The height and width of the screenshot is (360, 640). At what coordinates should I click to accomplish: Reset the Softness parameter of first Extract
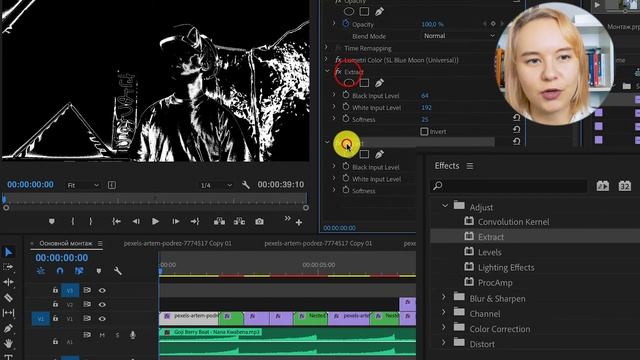516,118
